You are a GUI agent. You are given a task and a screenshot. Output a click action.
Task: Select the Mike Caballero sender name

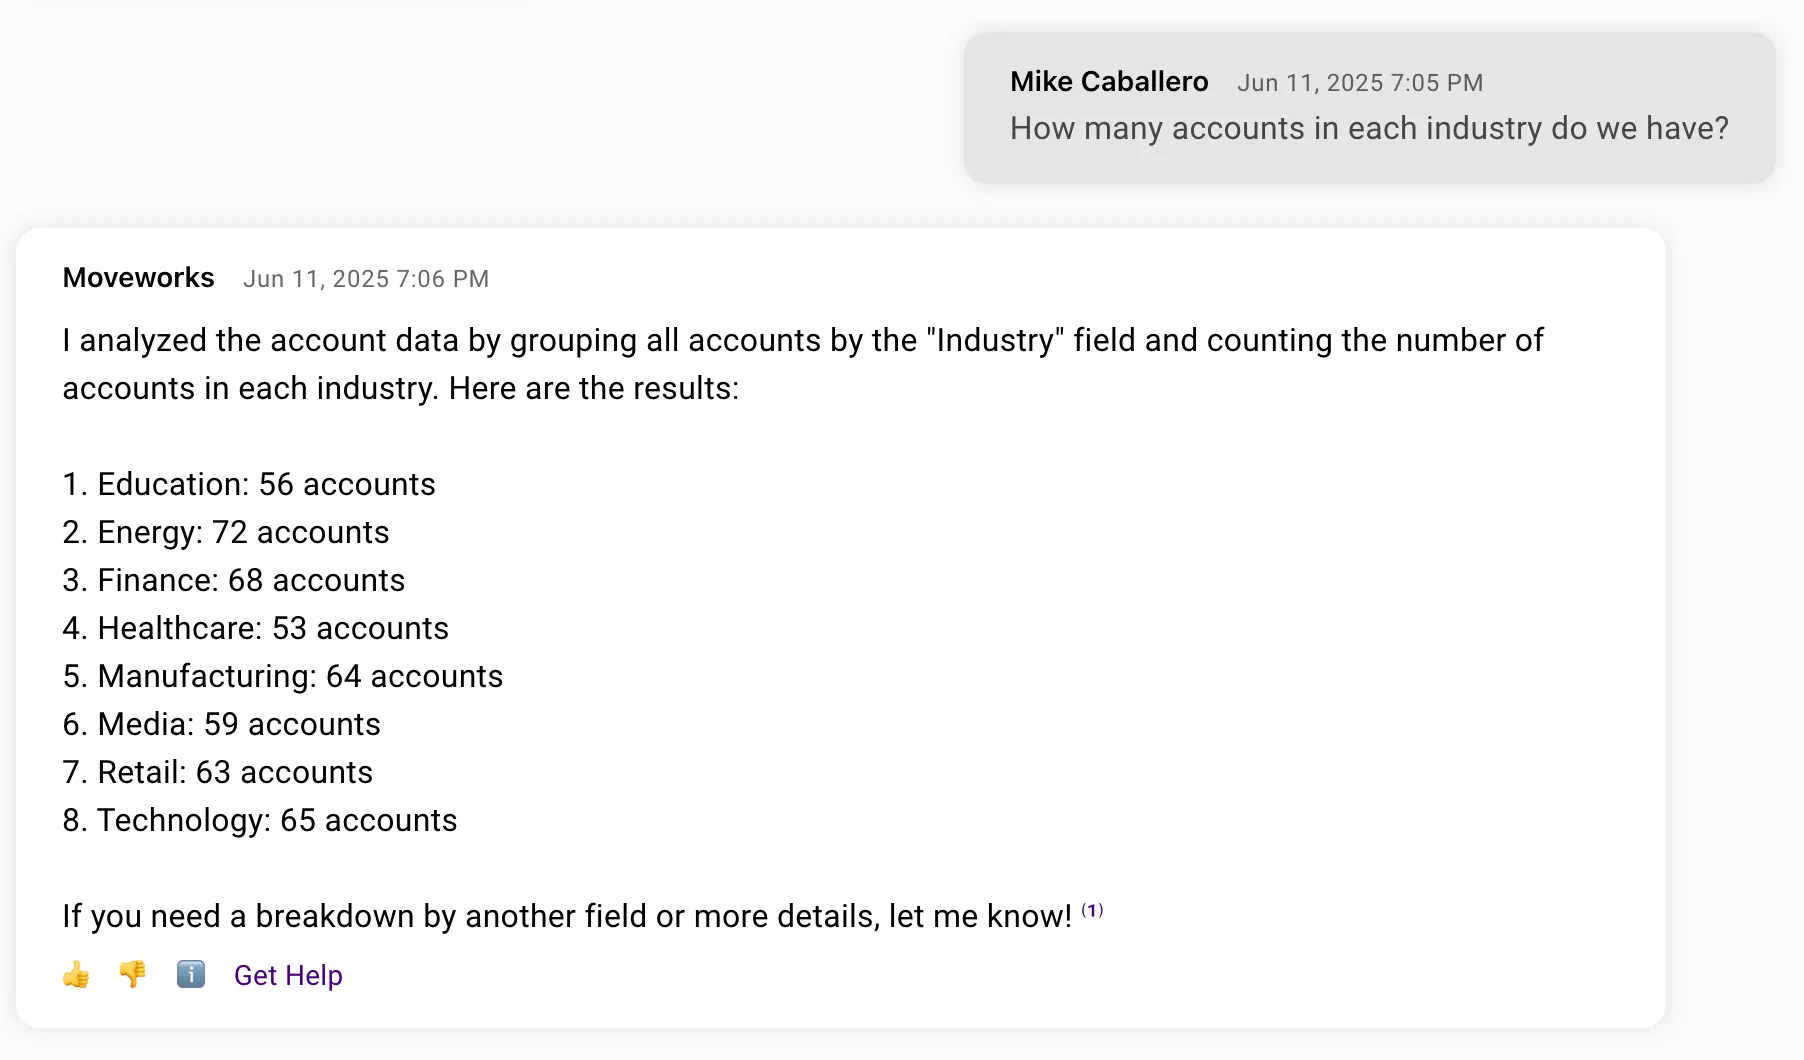(1109, 81)
